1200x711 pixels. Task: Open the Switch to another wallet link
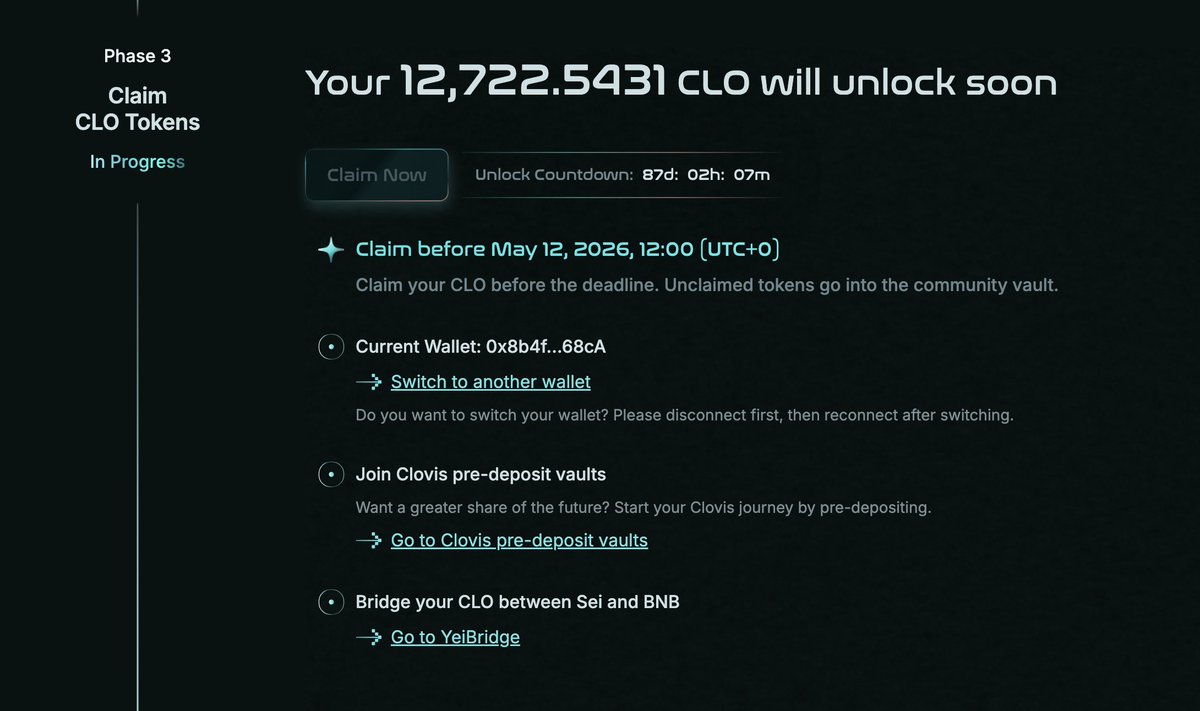[490, 382]
